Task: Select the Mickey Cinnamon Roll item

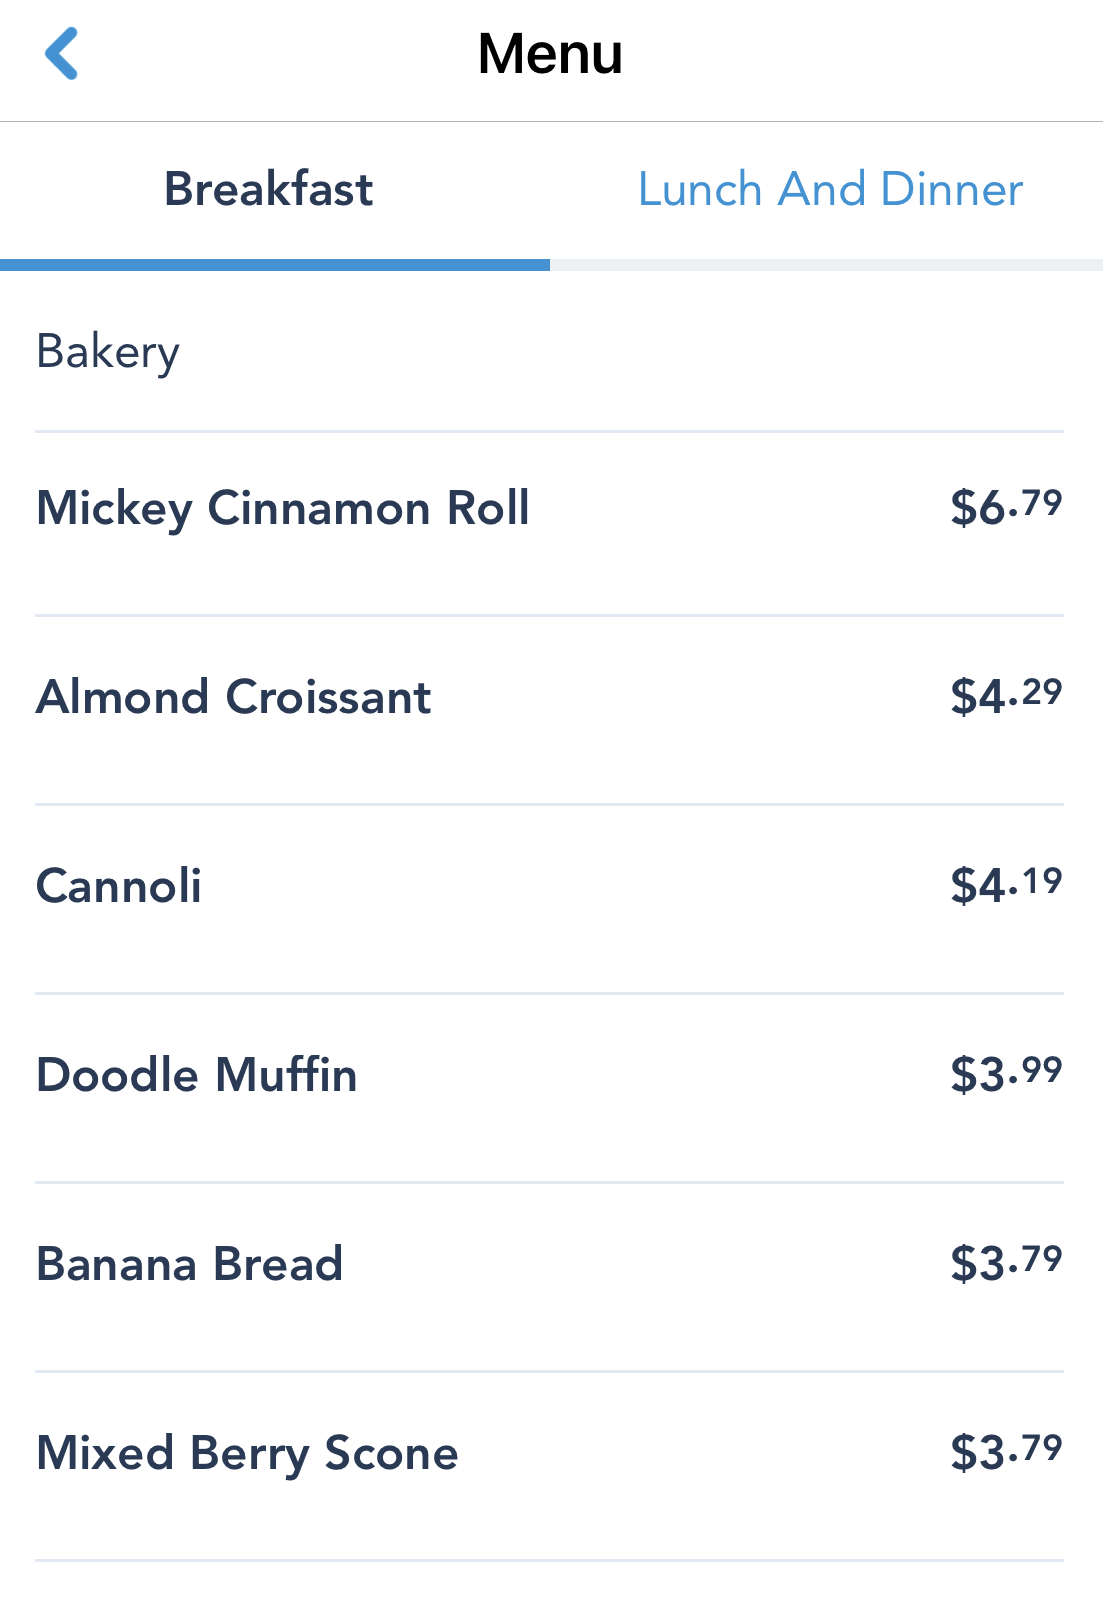Action: pos(283,508)
